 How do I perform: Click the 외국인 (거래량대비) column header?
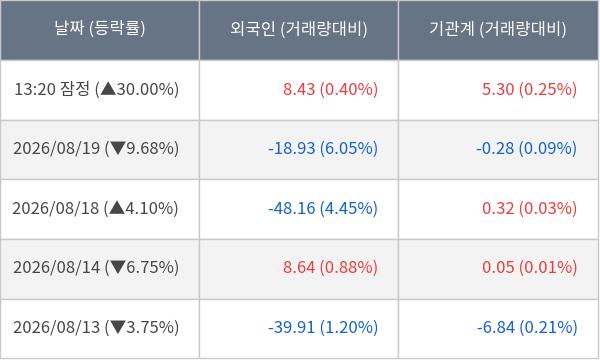(x=299, y=30)
